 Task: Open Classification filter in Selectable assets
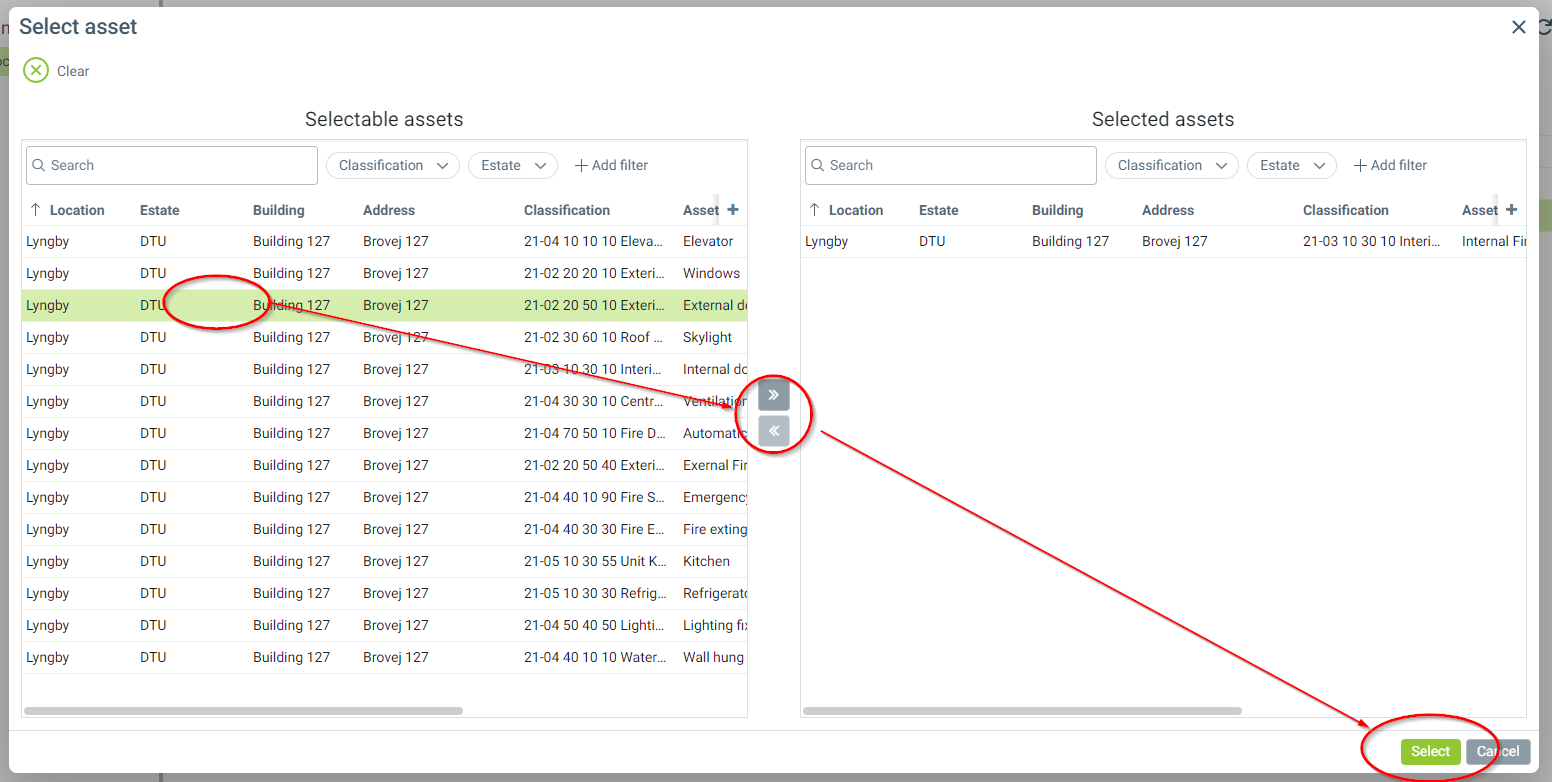click(x=392, y=166)
